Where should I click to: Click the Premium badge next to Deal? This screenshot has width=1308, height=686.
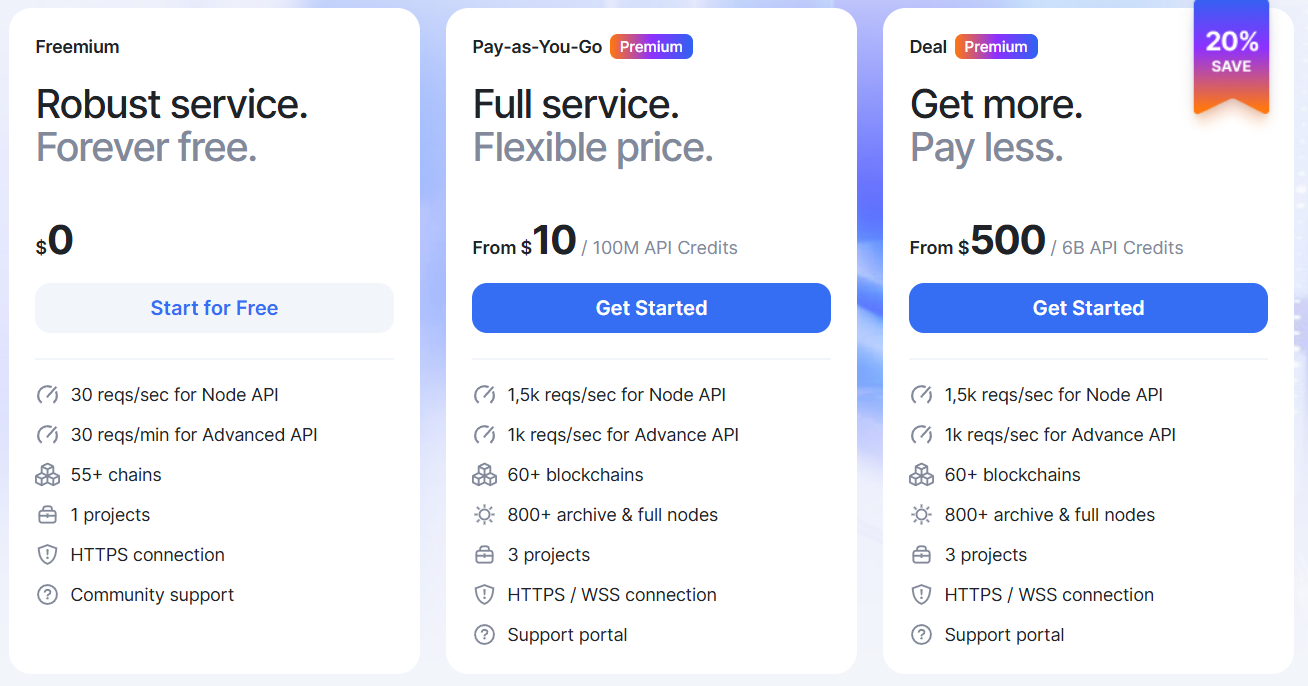pyautogui.click(x=996, y=47)
